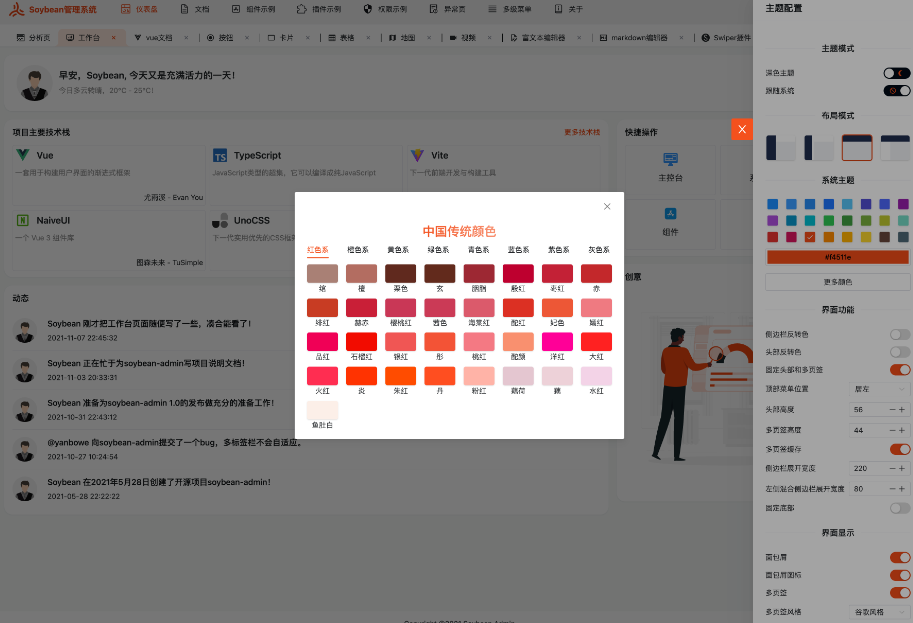
Task: Toggle the 跟随系统 follow-system switch
Action: tap(897, 91)
